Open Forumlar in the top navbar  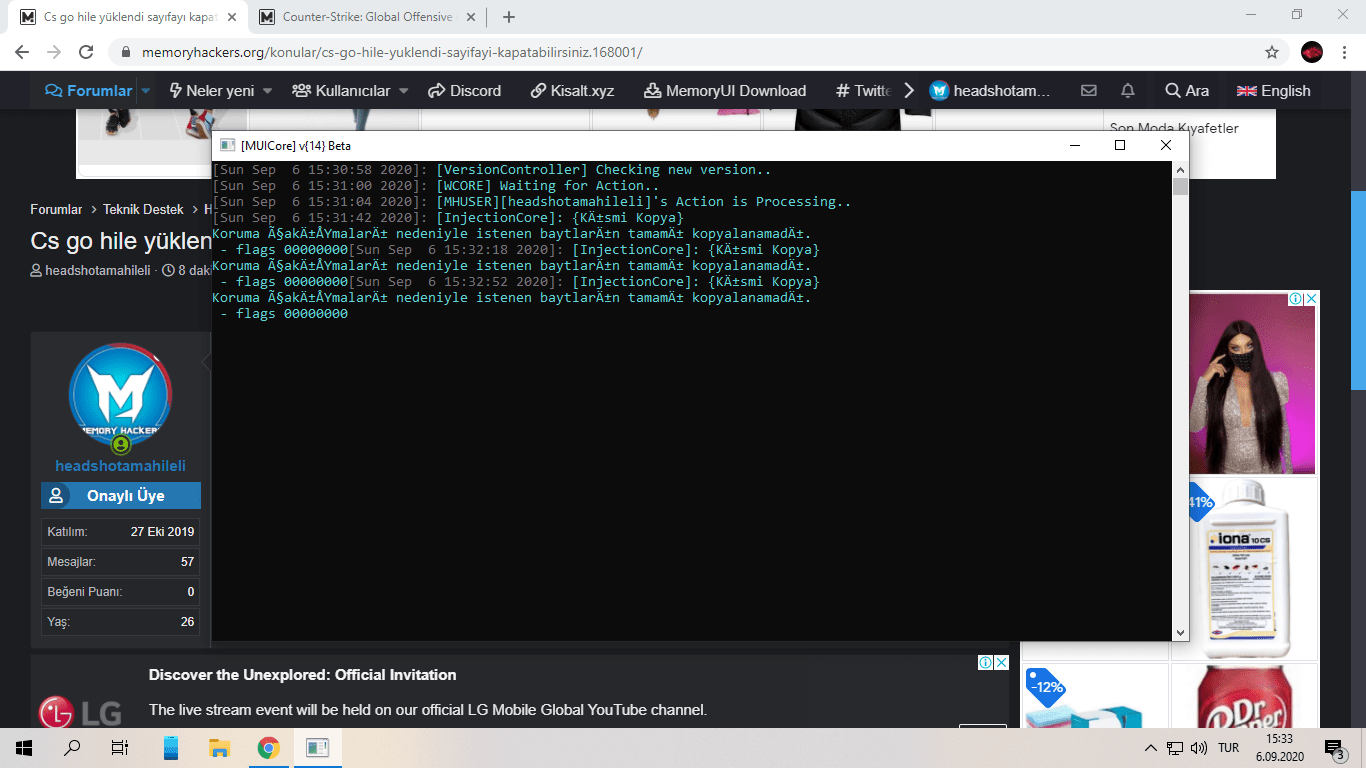[x=89, y=91]
